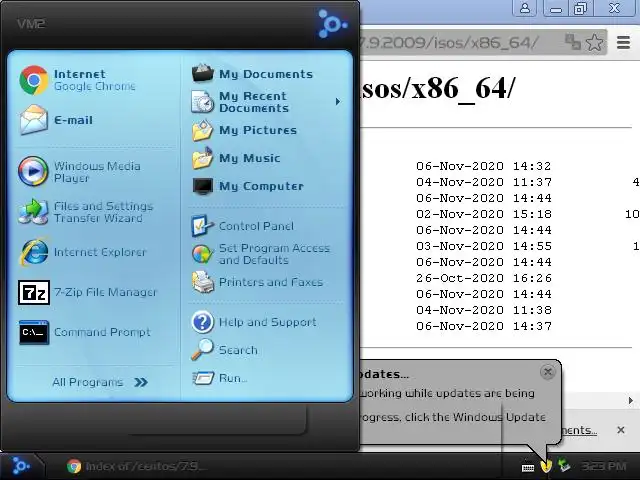Click the network tray icon beside clock
Viewport: 640px width, 480px height.
click(x=564, y=465)
